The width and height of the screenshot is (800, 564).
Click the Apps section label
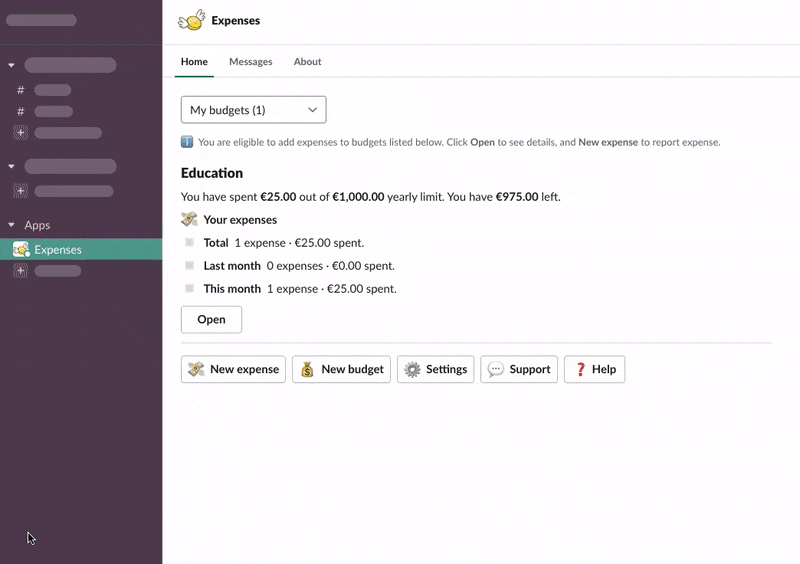point(37,225)
